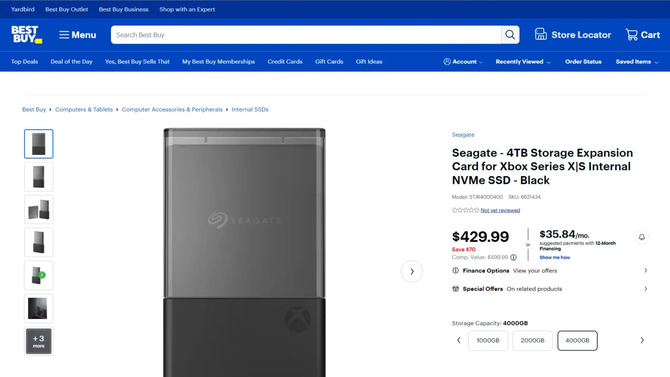Image resolution: width=670 pixels, height=377 pixels.
Task: Open My Best Buy Memberships
Action: (x=218, y=62)
